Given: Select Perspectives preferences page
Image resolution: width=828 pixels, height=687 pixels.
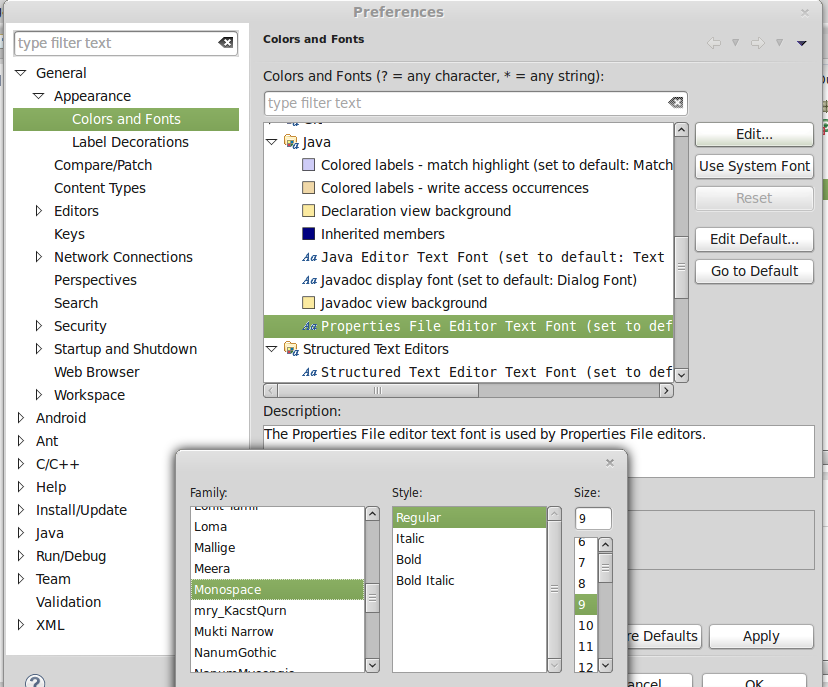Looking at the screenshot, I should pos(95,280).
